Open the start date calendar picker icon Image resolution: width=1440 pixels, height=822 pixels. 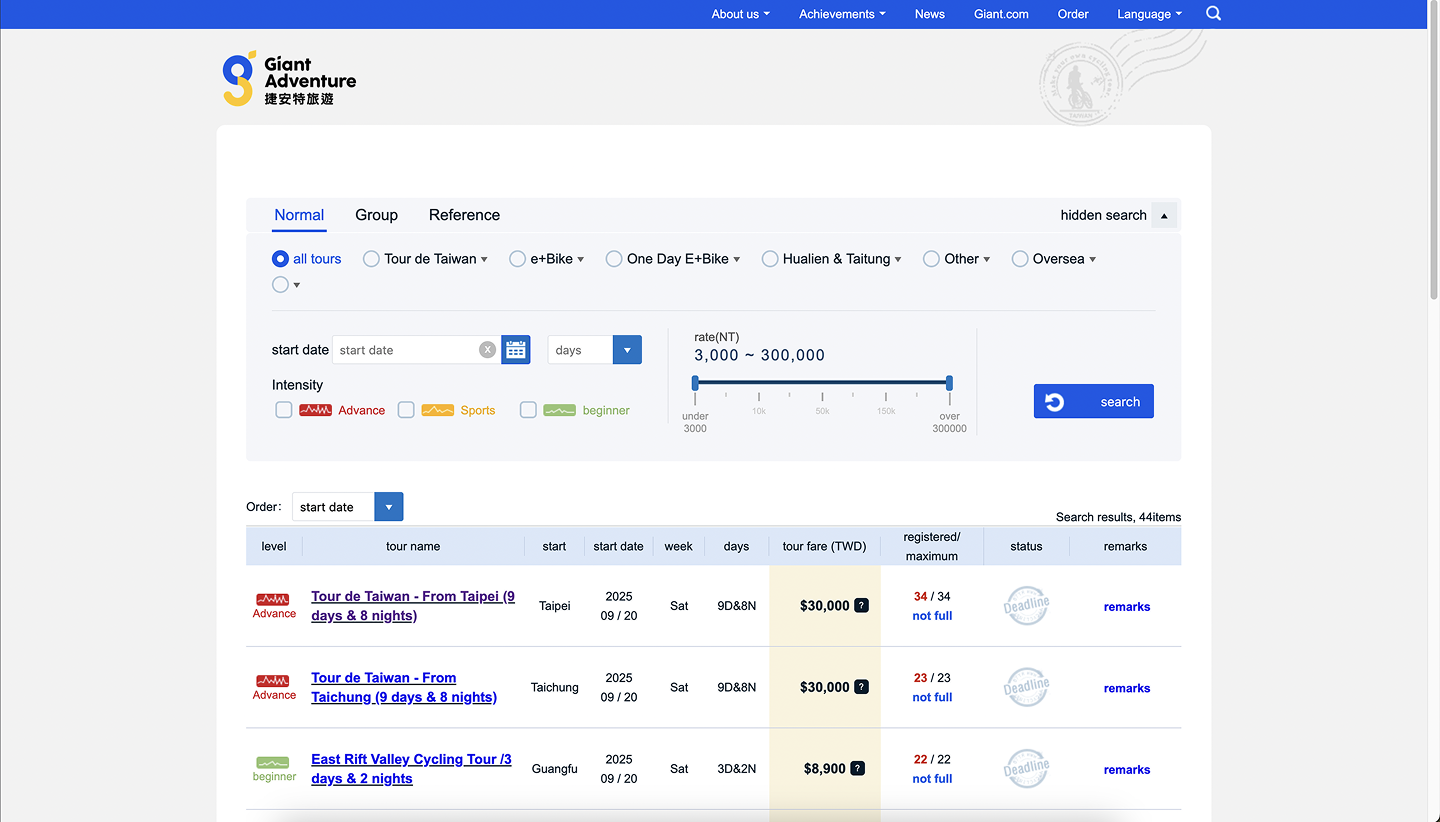point(515,350)
